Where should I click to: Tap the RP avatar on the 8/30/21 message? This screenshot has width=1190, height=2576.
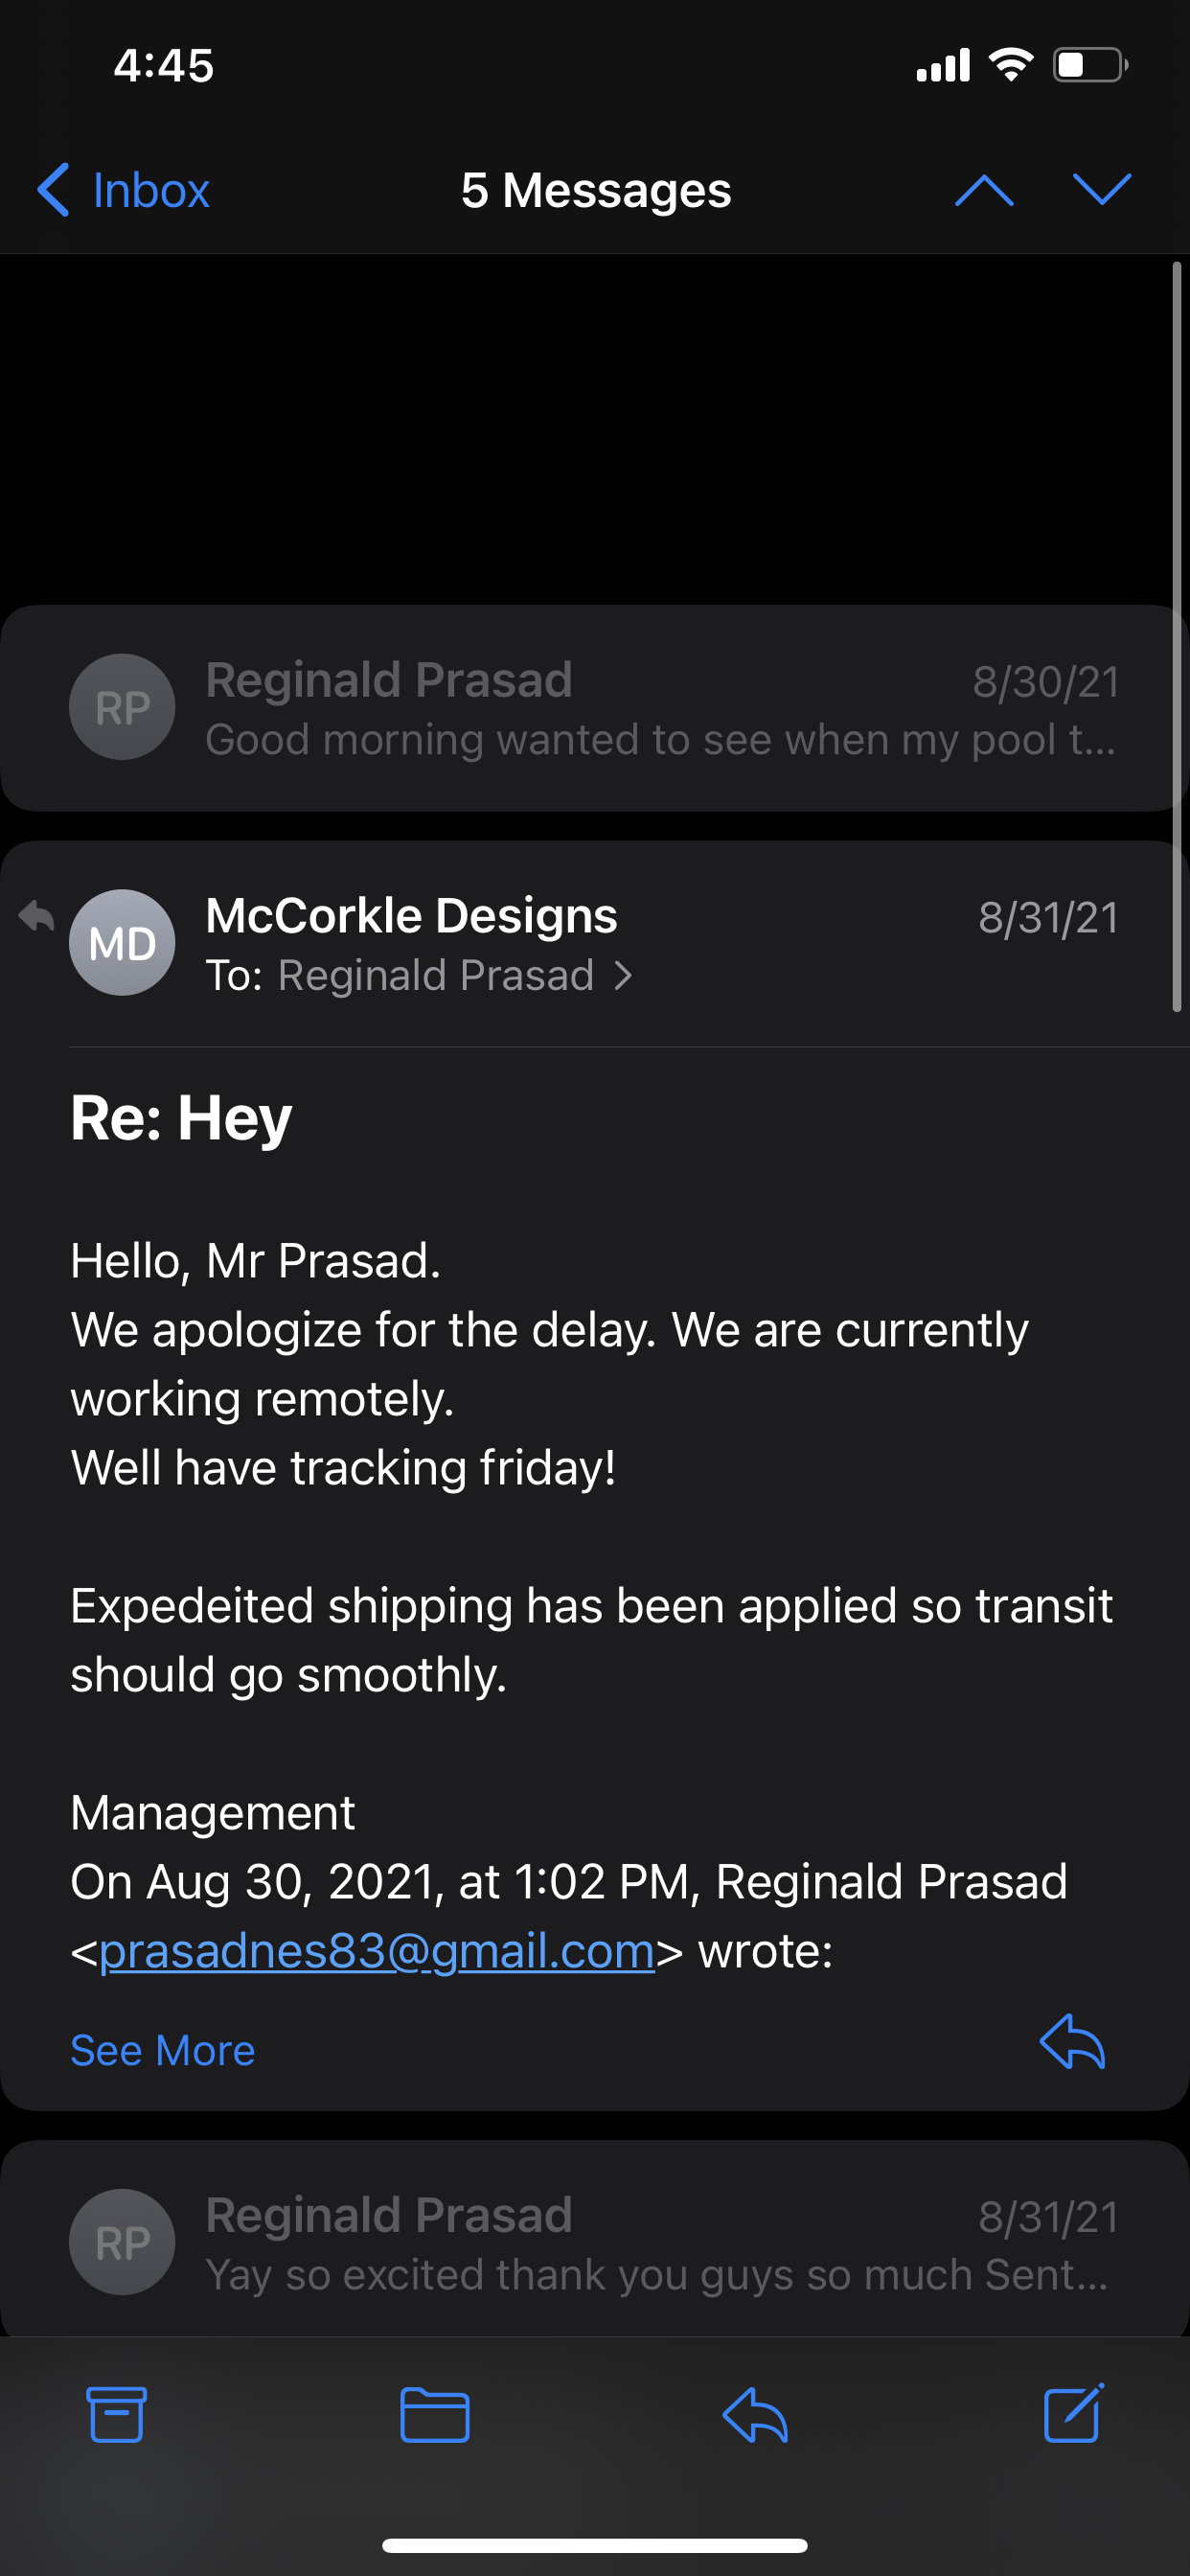122,706
